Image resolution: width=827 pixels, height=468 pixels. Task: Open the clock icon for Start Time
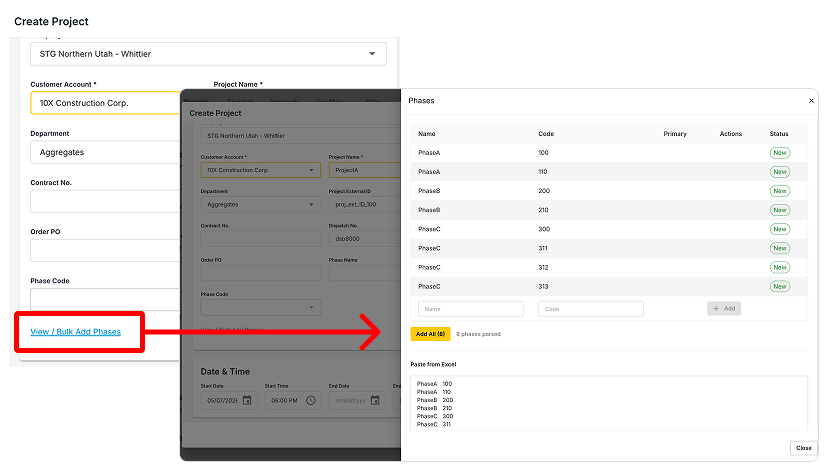pos(311,400)
